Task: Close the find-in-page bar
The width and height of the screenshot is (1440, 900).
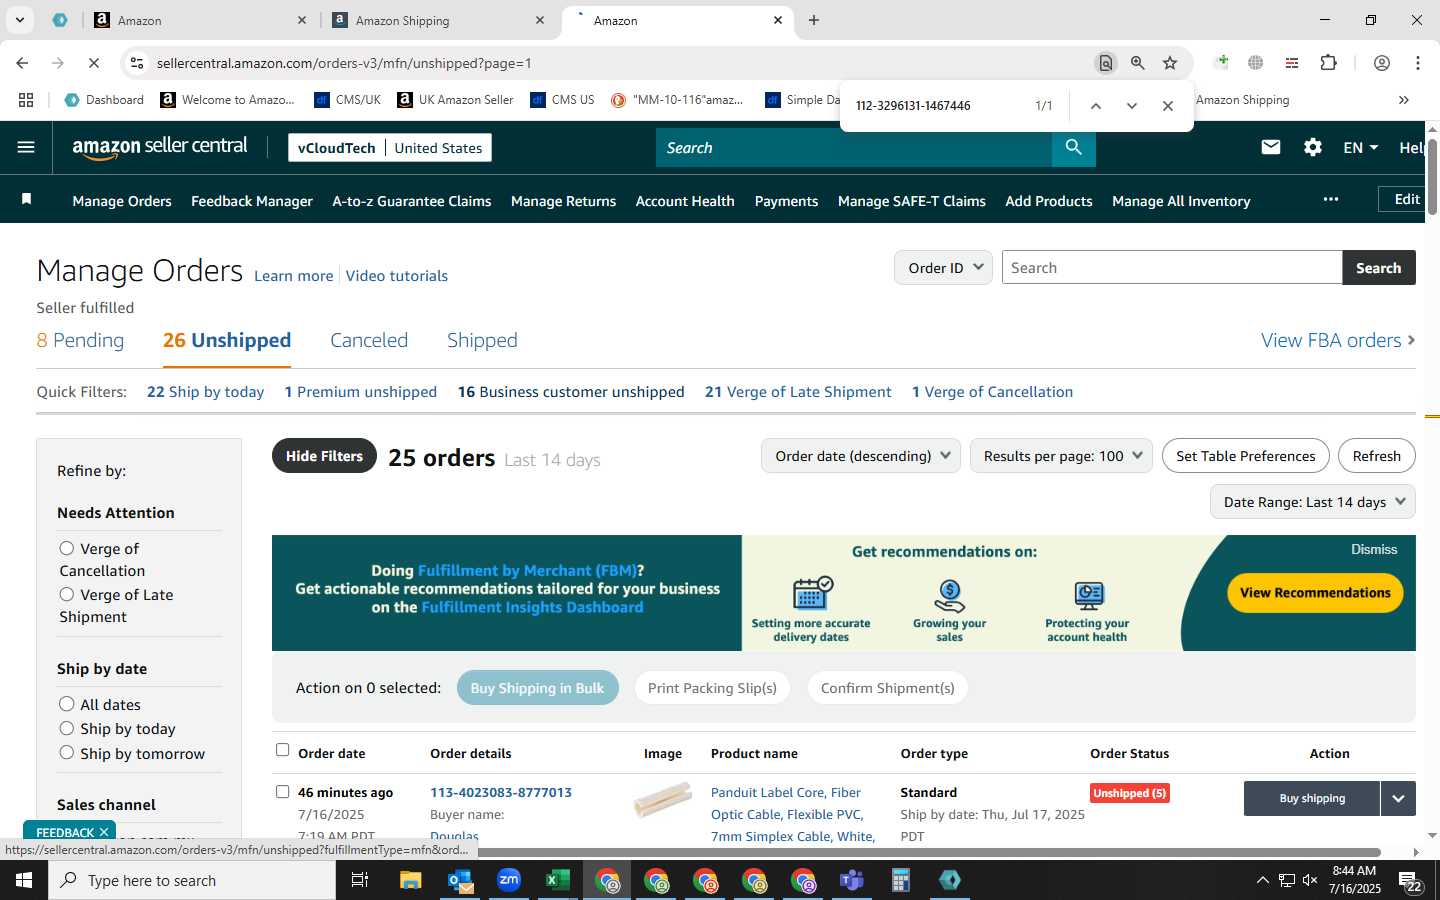Action: [x=1168, y=106]
